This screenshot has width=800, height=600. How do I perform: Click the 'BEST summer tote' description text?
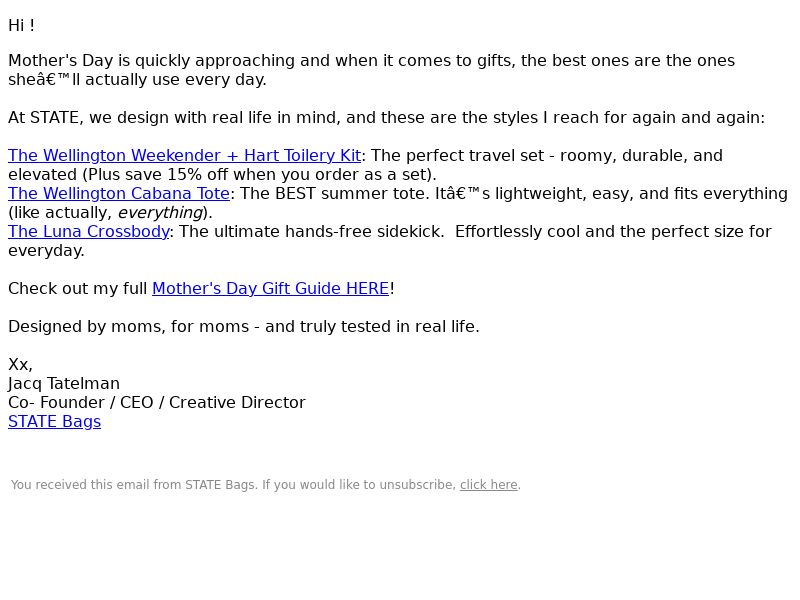click(511, 194)
